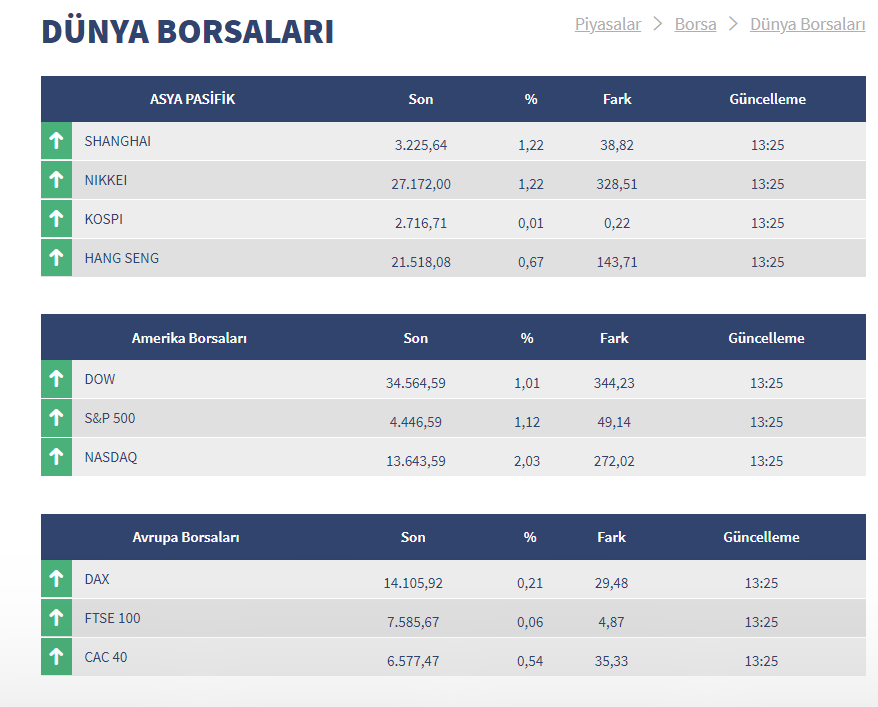Open the FTSE 100 index name
This screenshot has height=707, width=878.
[x=112, y=618]
